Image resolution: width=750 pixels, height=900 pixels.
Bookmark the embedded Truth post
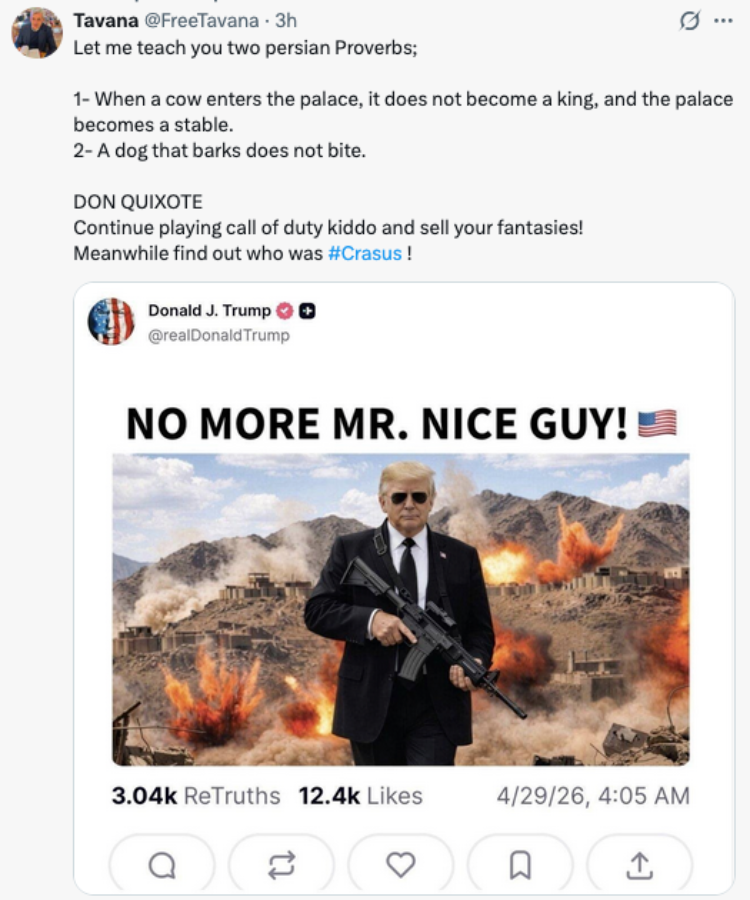tap(520, 864)
